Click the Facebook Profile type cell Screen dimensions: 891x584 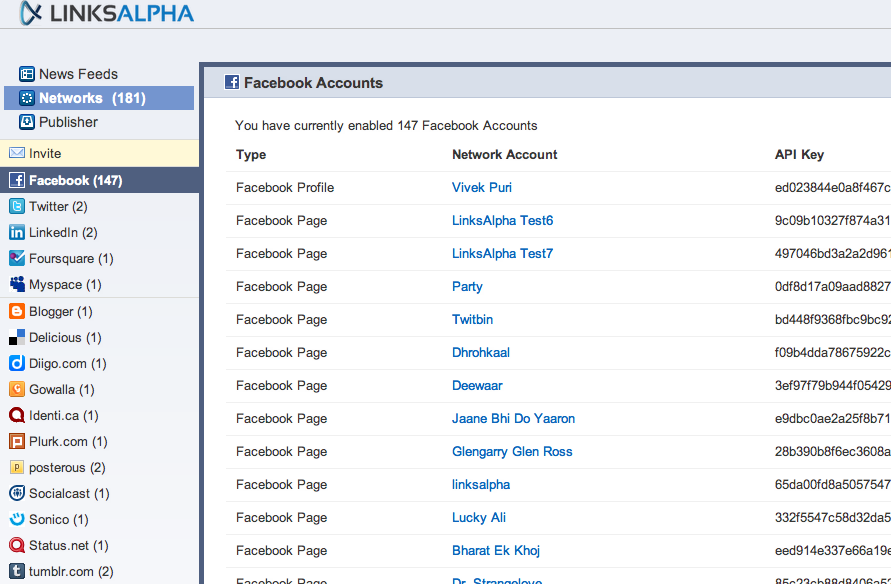click(x=285, y=187)
